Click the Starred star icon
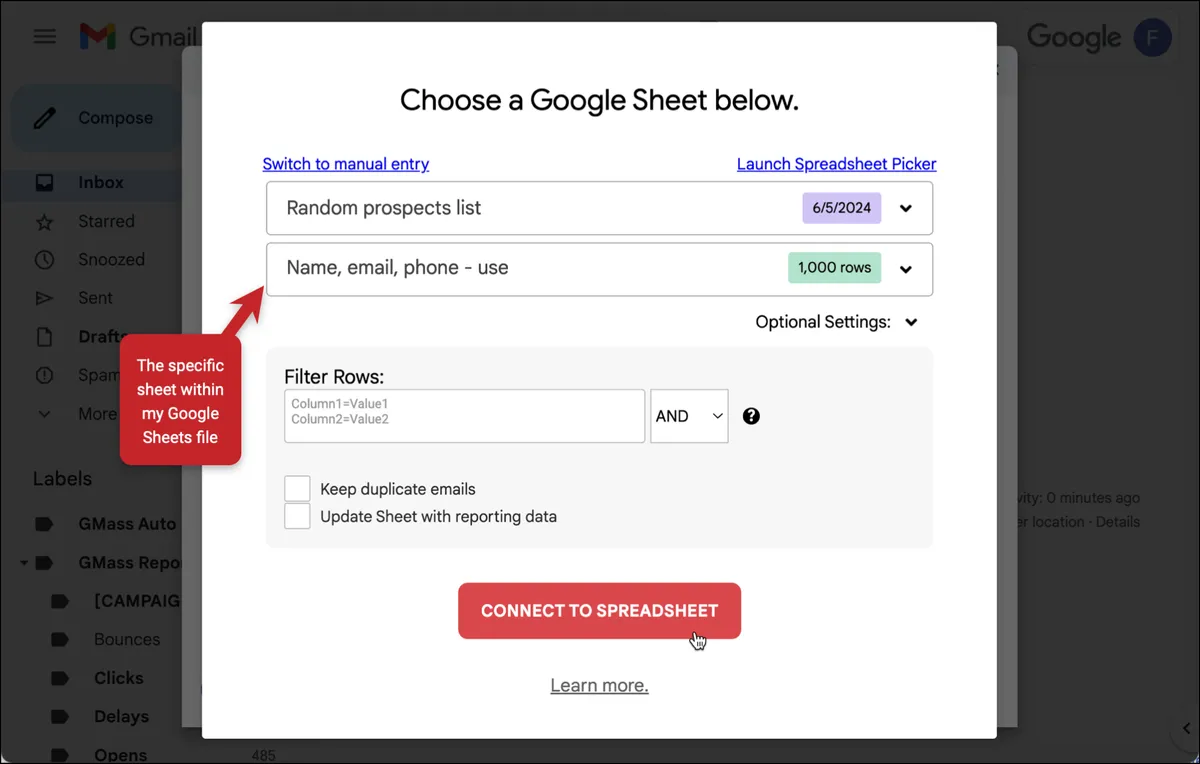This screenshot has height=764, width=1200. pyautogui.click(x=44, y=221)
